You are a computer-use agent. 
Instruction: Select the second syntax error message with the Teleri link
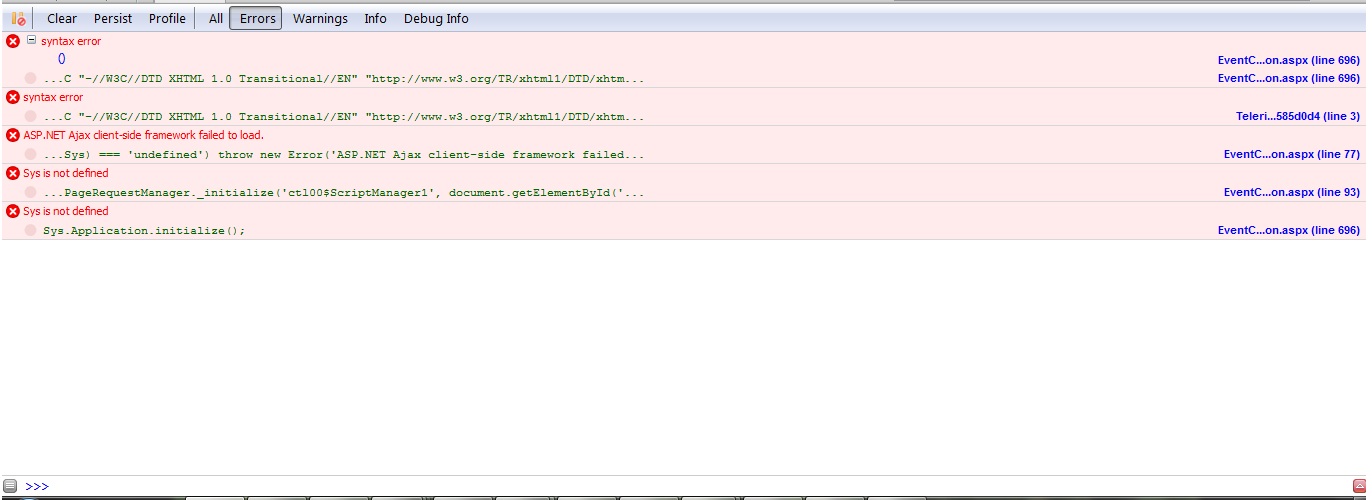coord(53,97)
